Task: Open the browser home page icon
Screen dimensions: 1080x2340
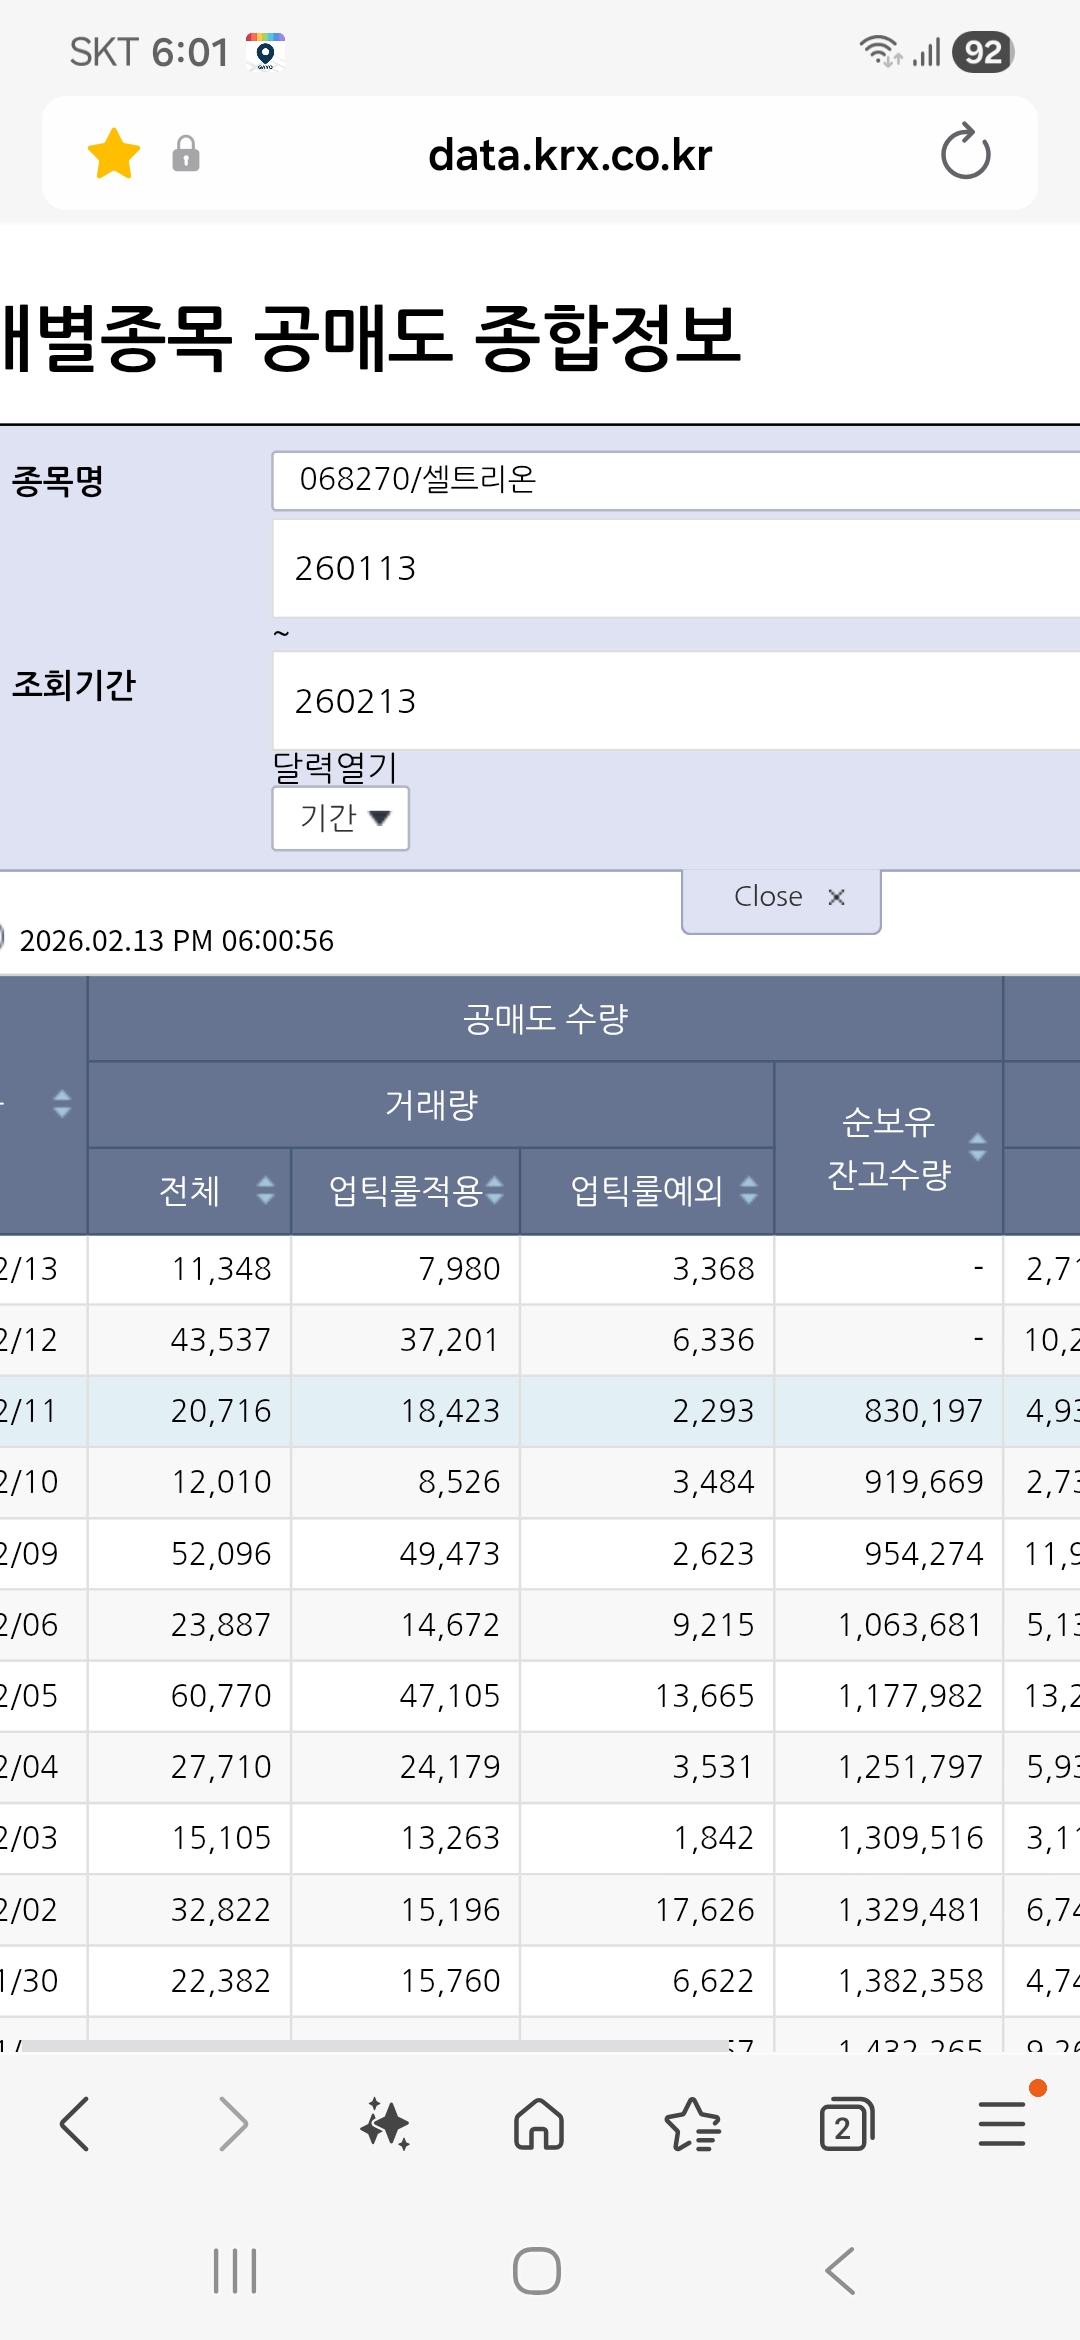Action: (x=539, y=2124)
